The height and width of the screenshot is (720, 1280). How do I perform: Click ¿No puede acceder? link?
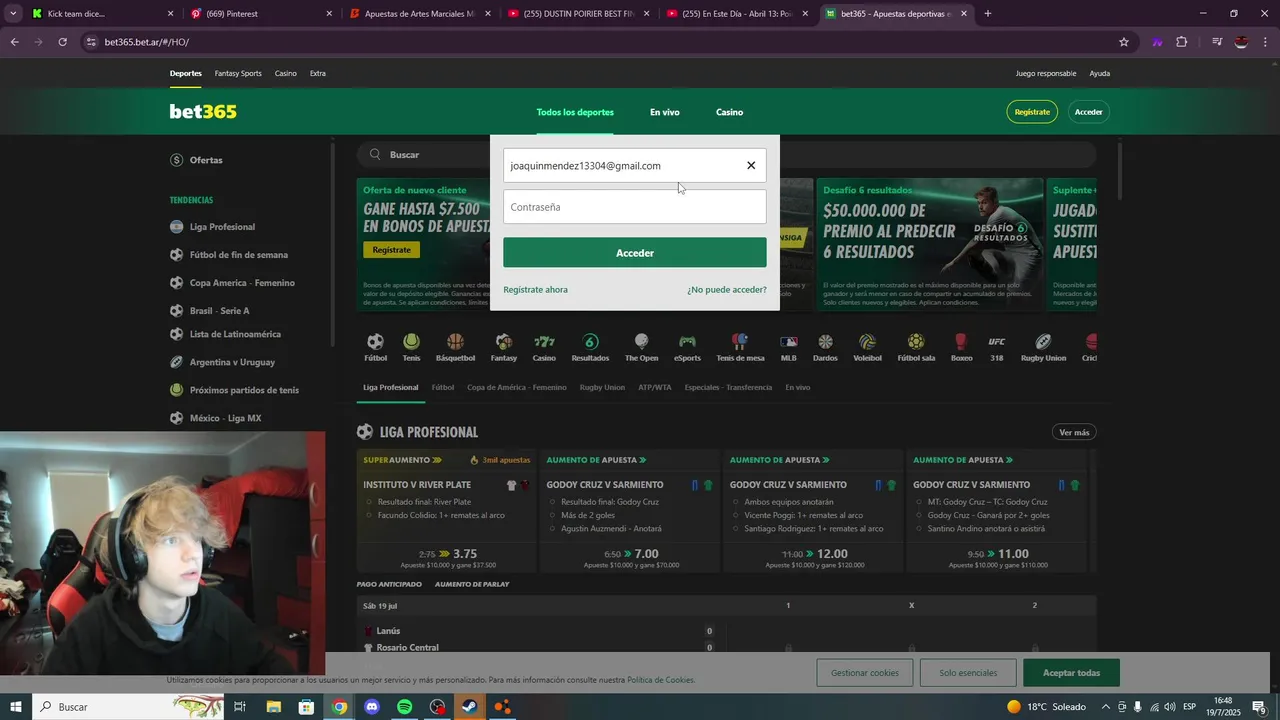(727, 290)
